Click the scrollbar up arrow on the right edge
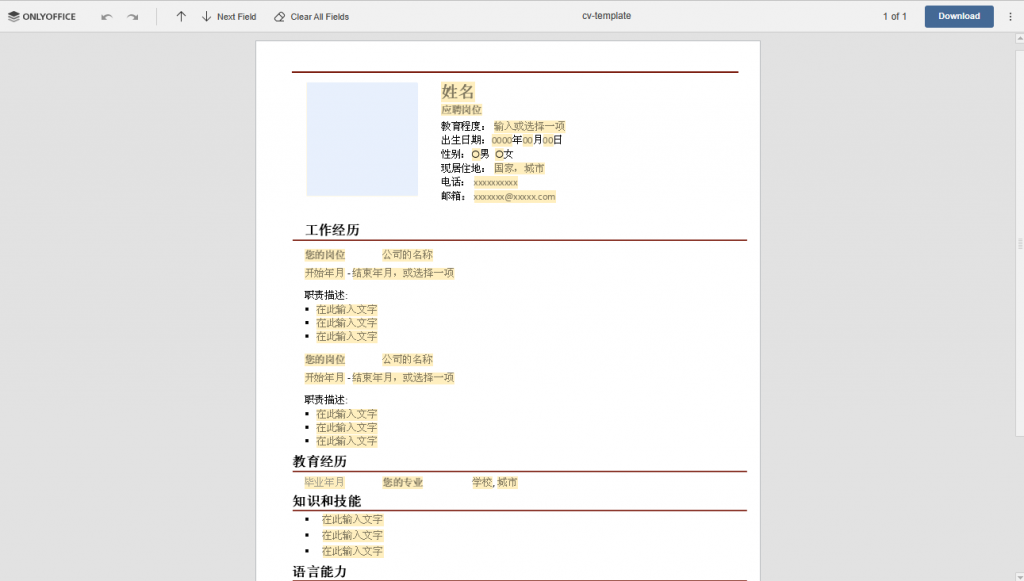 click(1018, 40)
